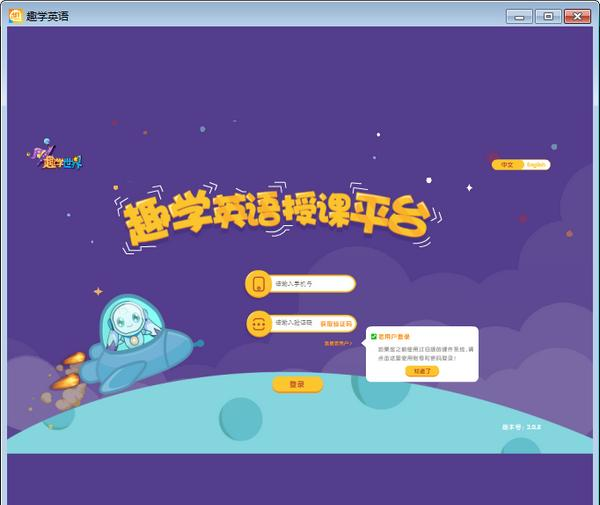This screenshot has width=600, height=505.
Task: Switch language to English
Action: point(536,165)
